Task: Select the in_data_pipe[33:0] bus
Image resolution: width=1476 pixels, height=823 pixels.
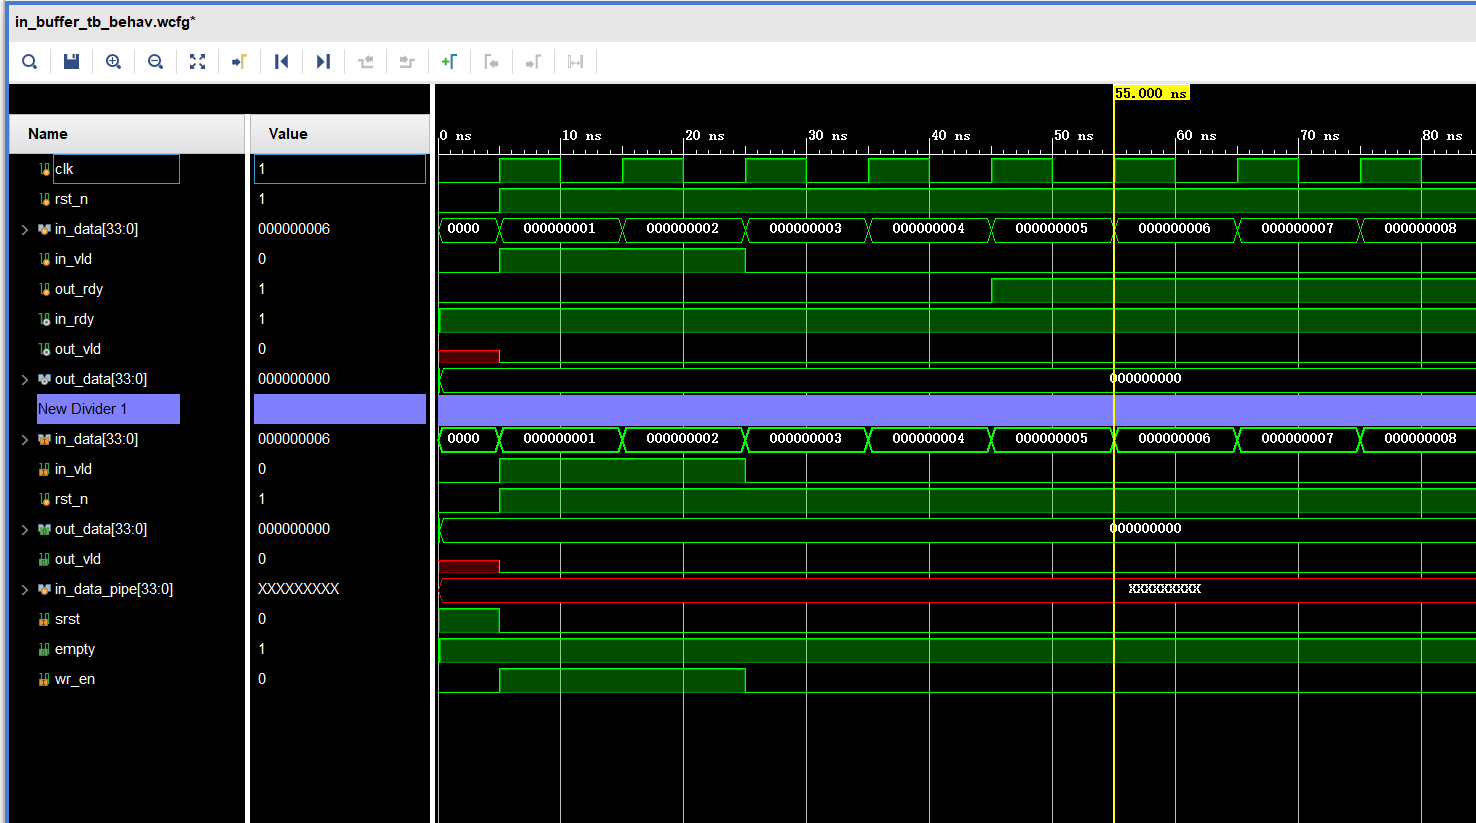Action: click(114, 589)
